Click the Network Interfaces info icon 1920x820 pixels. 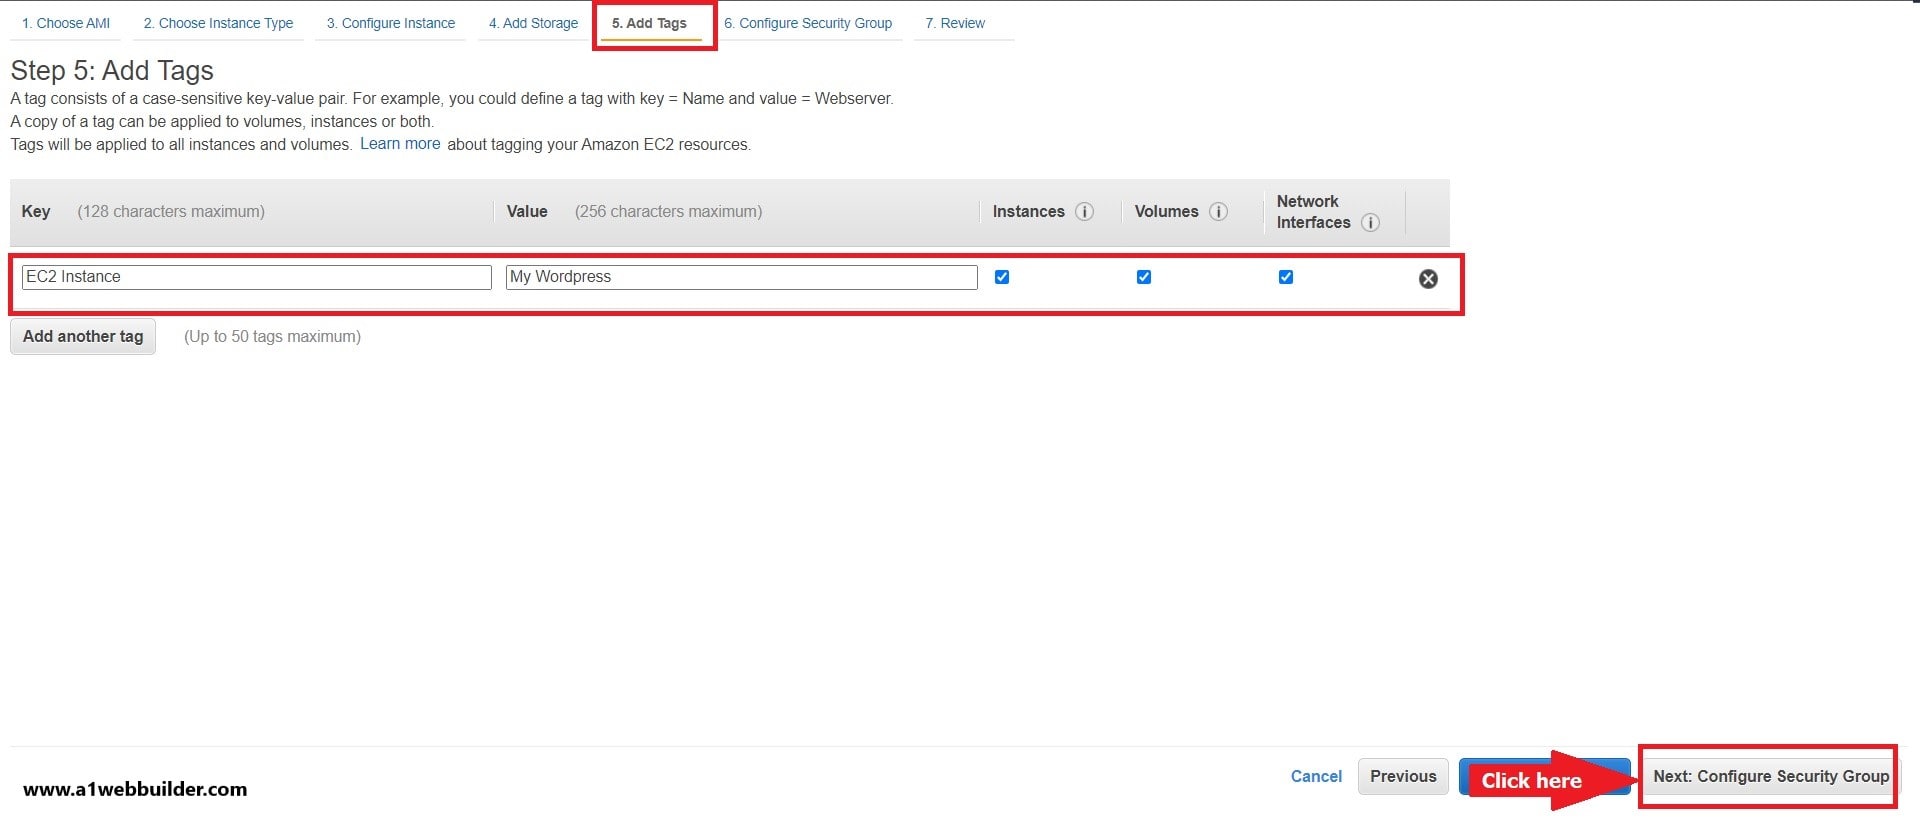pos(1370,222)
